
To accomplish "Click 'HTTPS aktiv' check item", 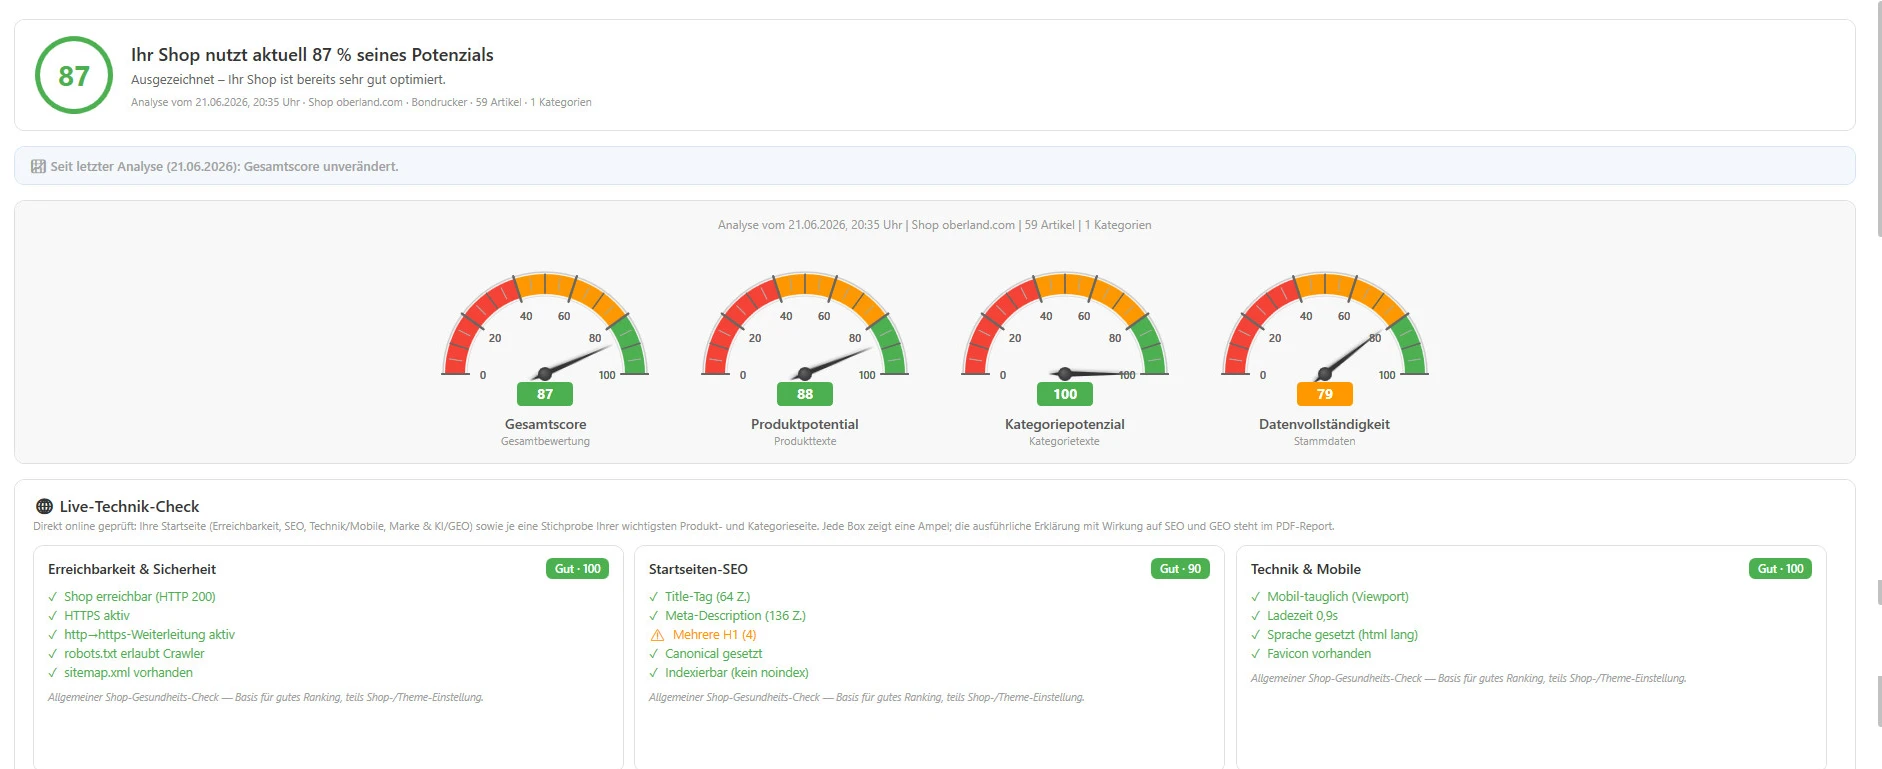I will tap(97, 616).
